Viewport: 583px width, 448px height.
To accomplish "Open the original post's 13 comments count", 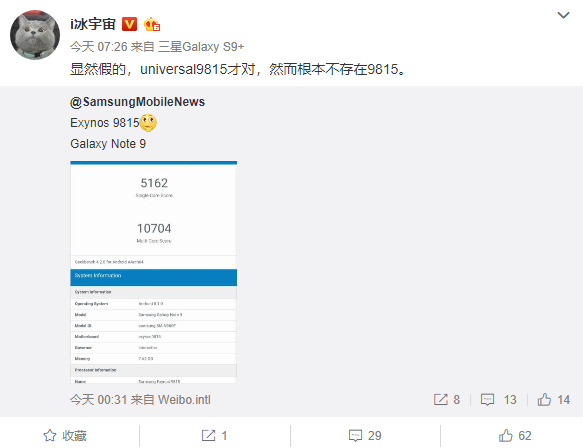I will [510, 400].
